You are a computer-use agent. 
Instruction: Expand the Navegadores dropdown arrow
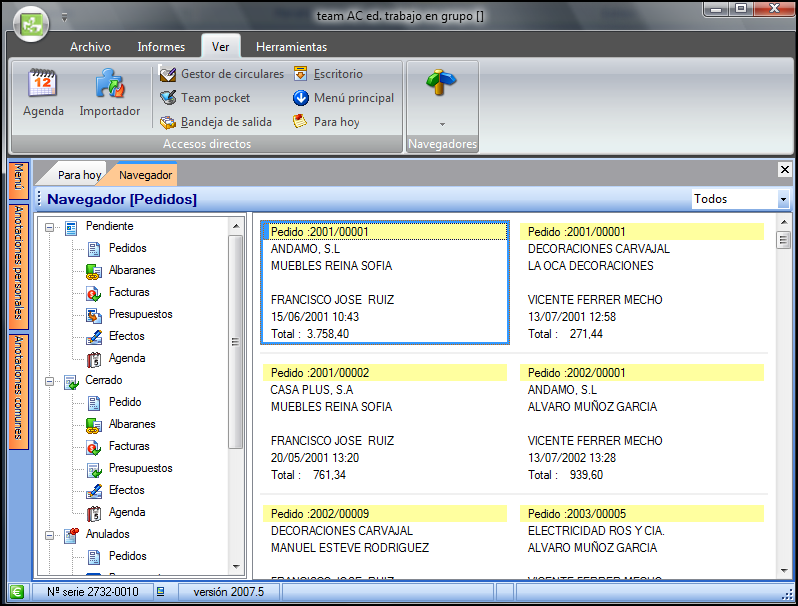click(x=442, y=124)
